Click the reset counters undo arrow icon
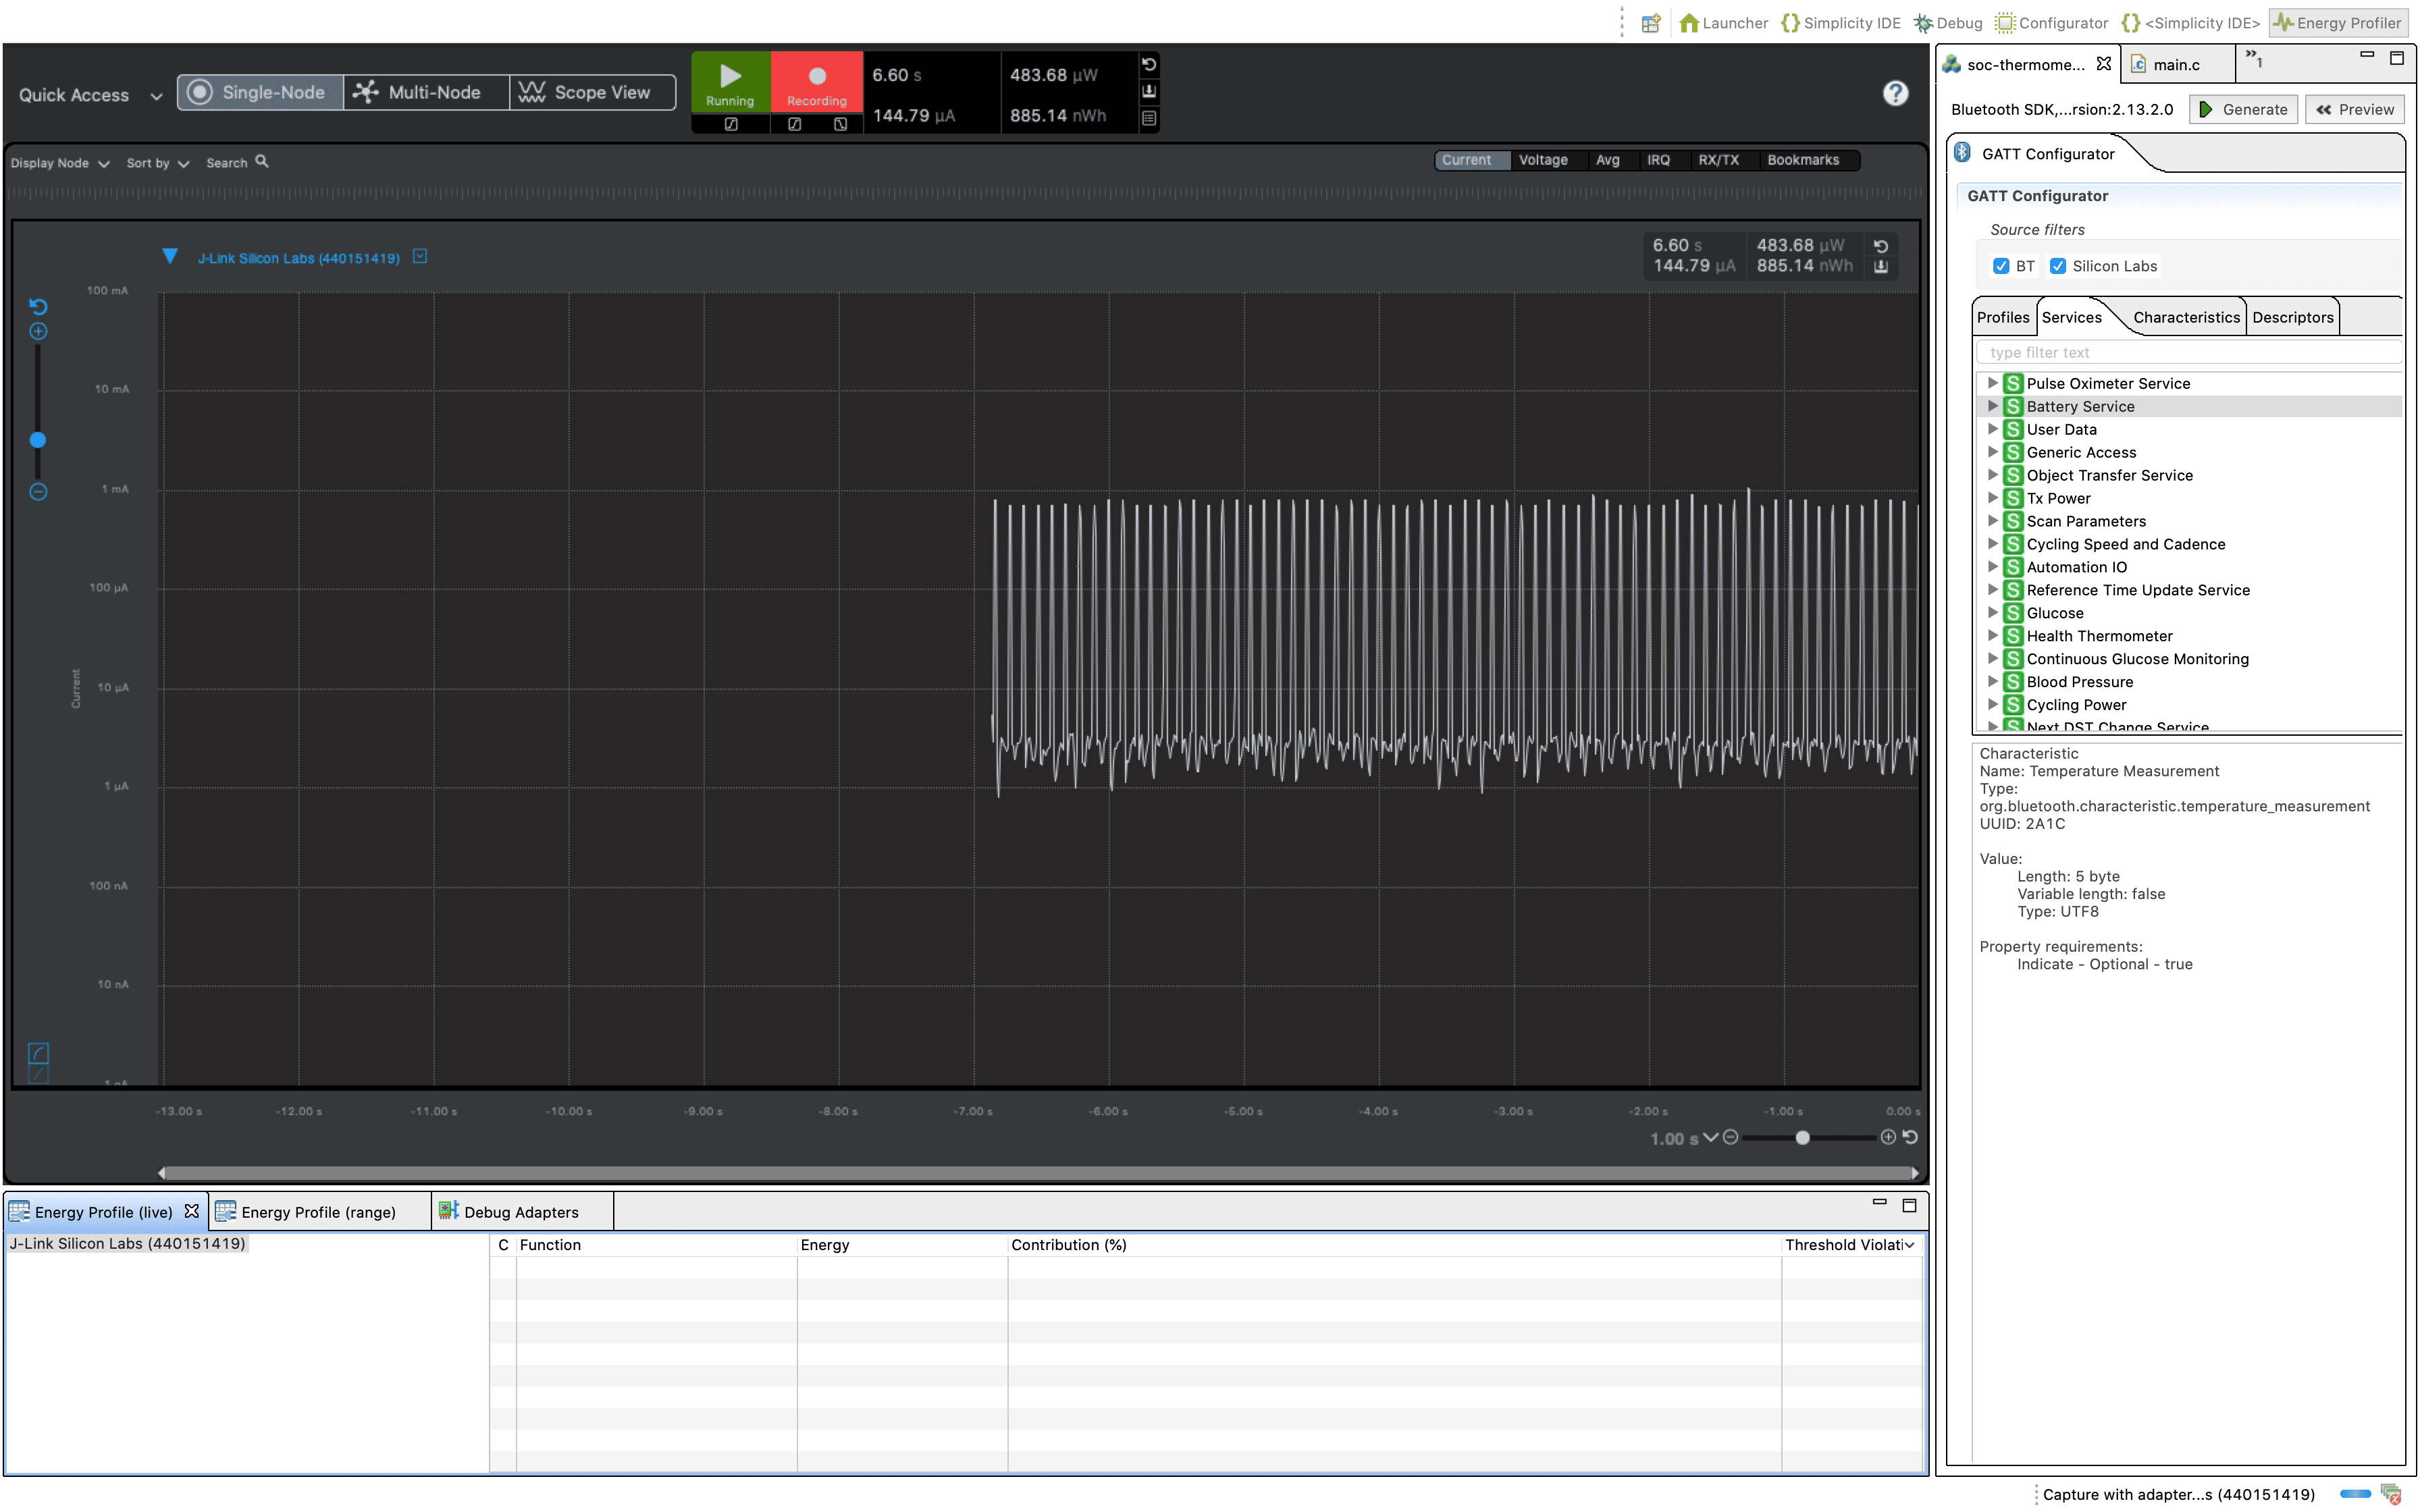Image resolution: width=2420 pixels, height=1512 pixels. coord(1149,64)
